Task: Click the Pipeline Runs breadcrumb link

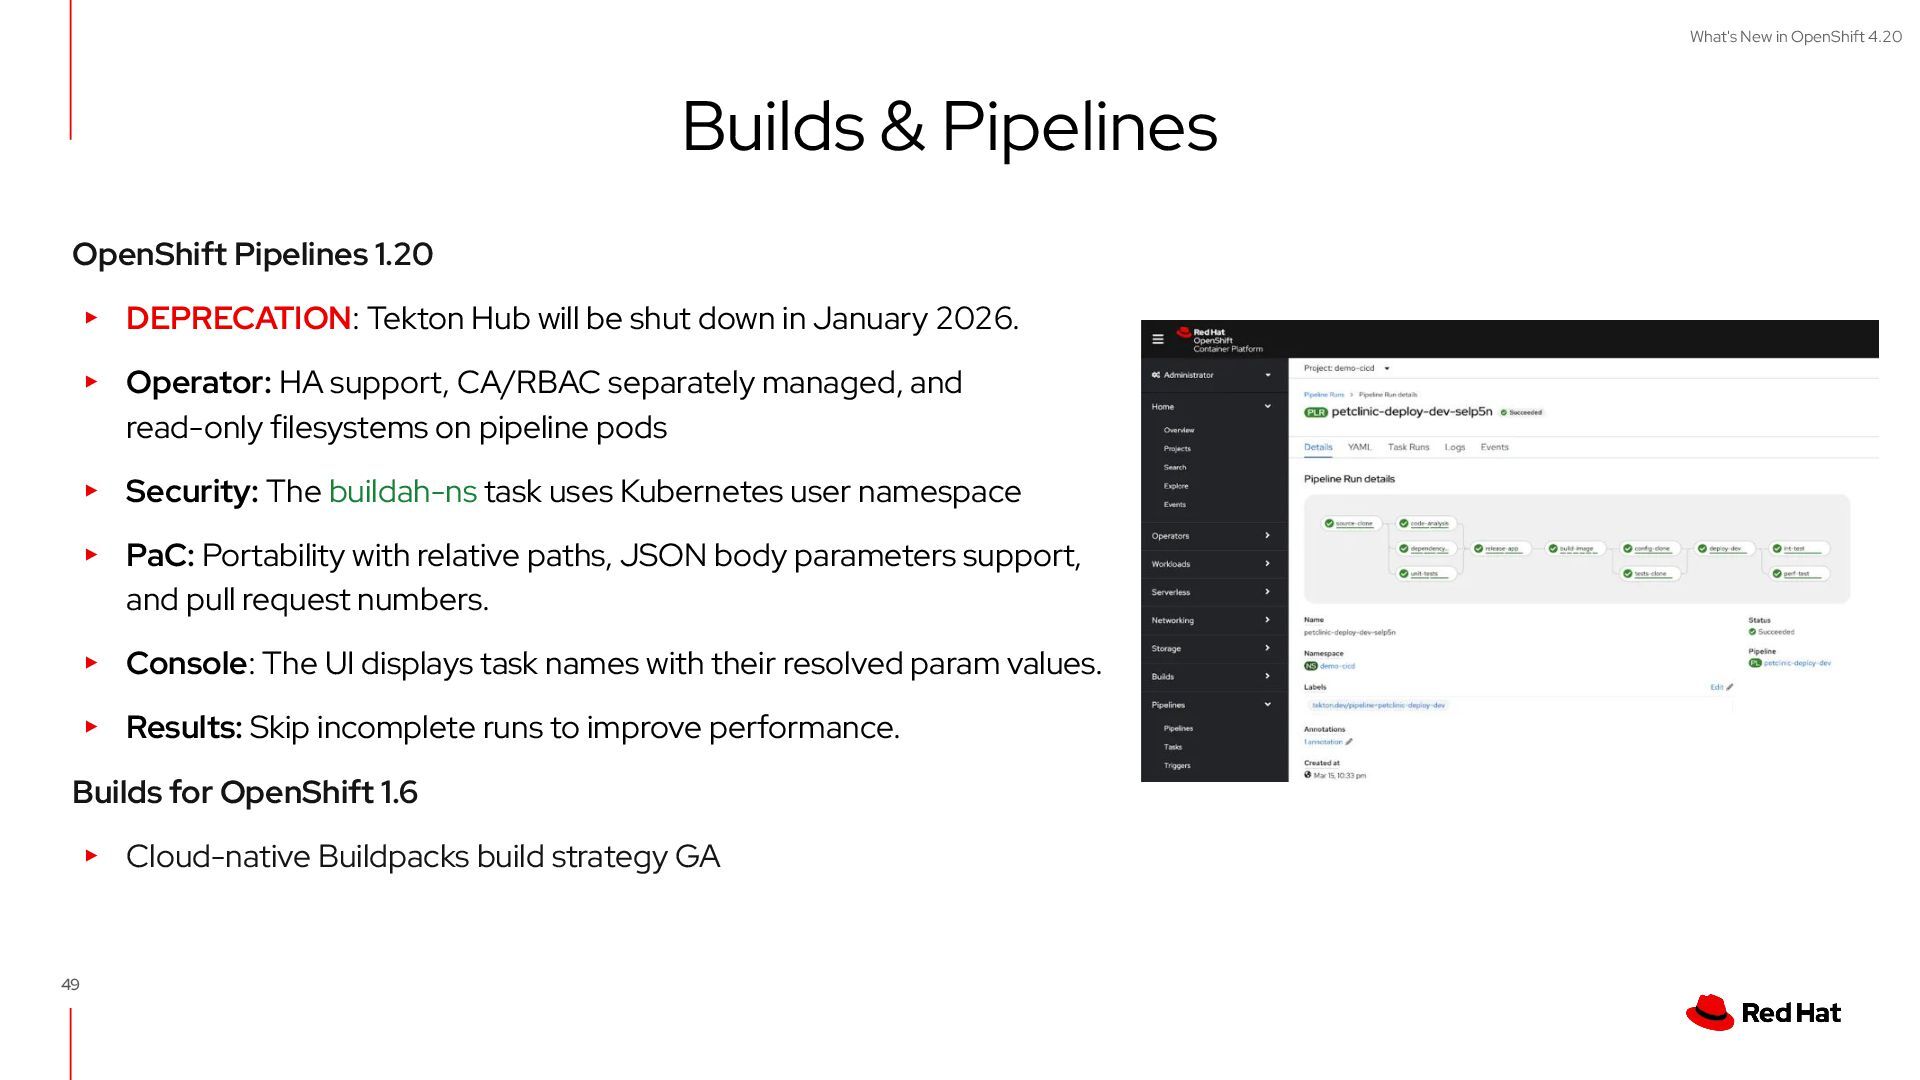Action: click(x=1323, y=395)
